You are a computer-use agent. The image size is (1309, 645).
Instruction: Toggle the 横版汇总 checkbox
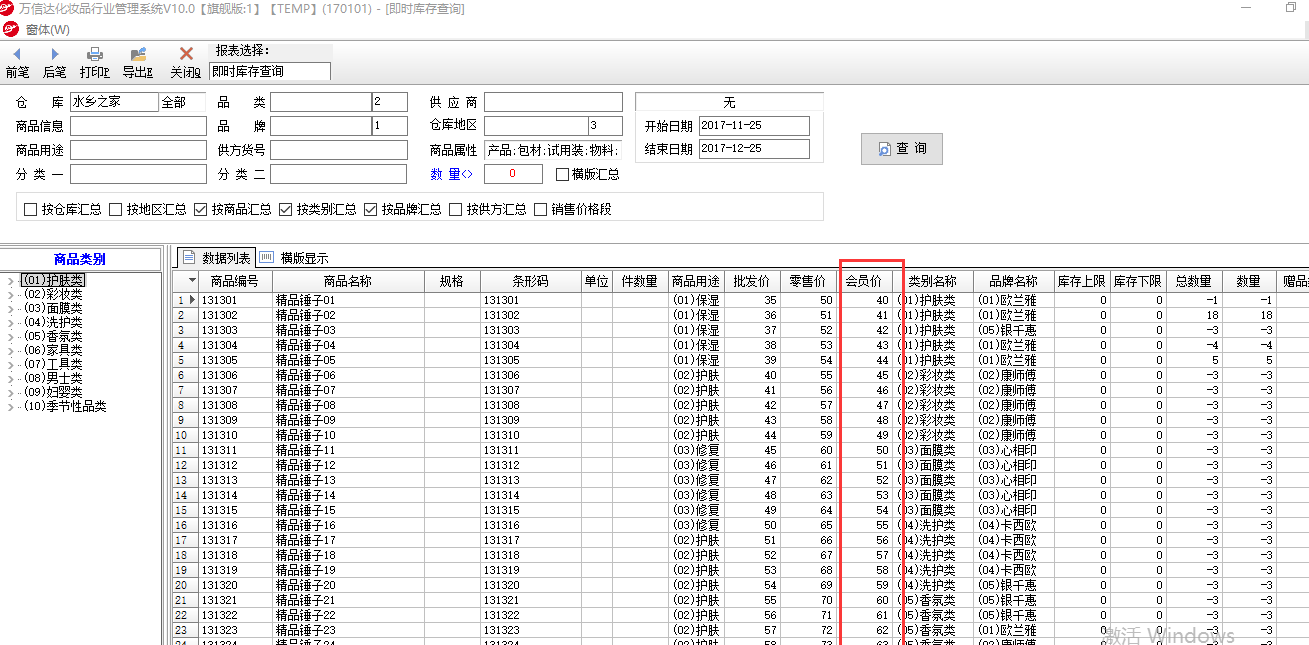[x=563, y=175]
